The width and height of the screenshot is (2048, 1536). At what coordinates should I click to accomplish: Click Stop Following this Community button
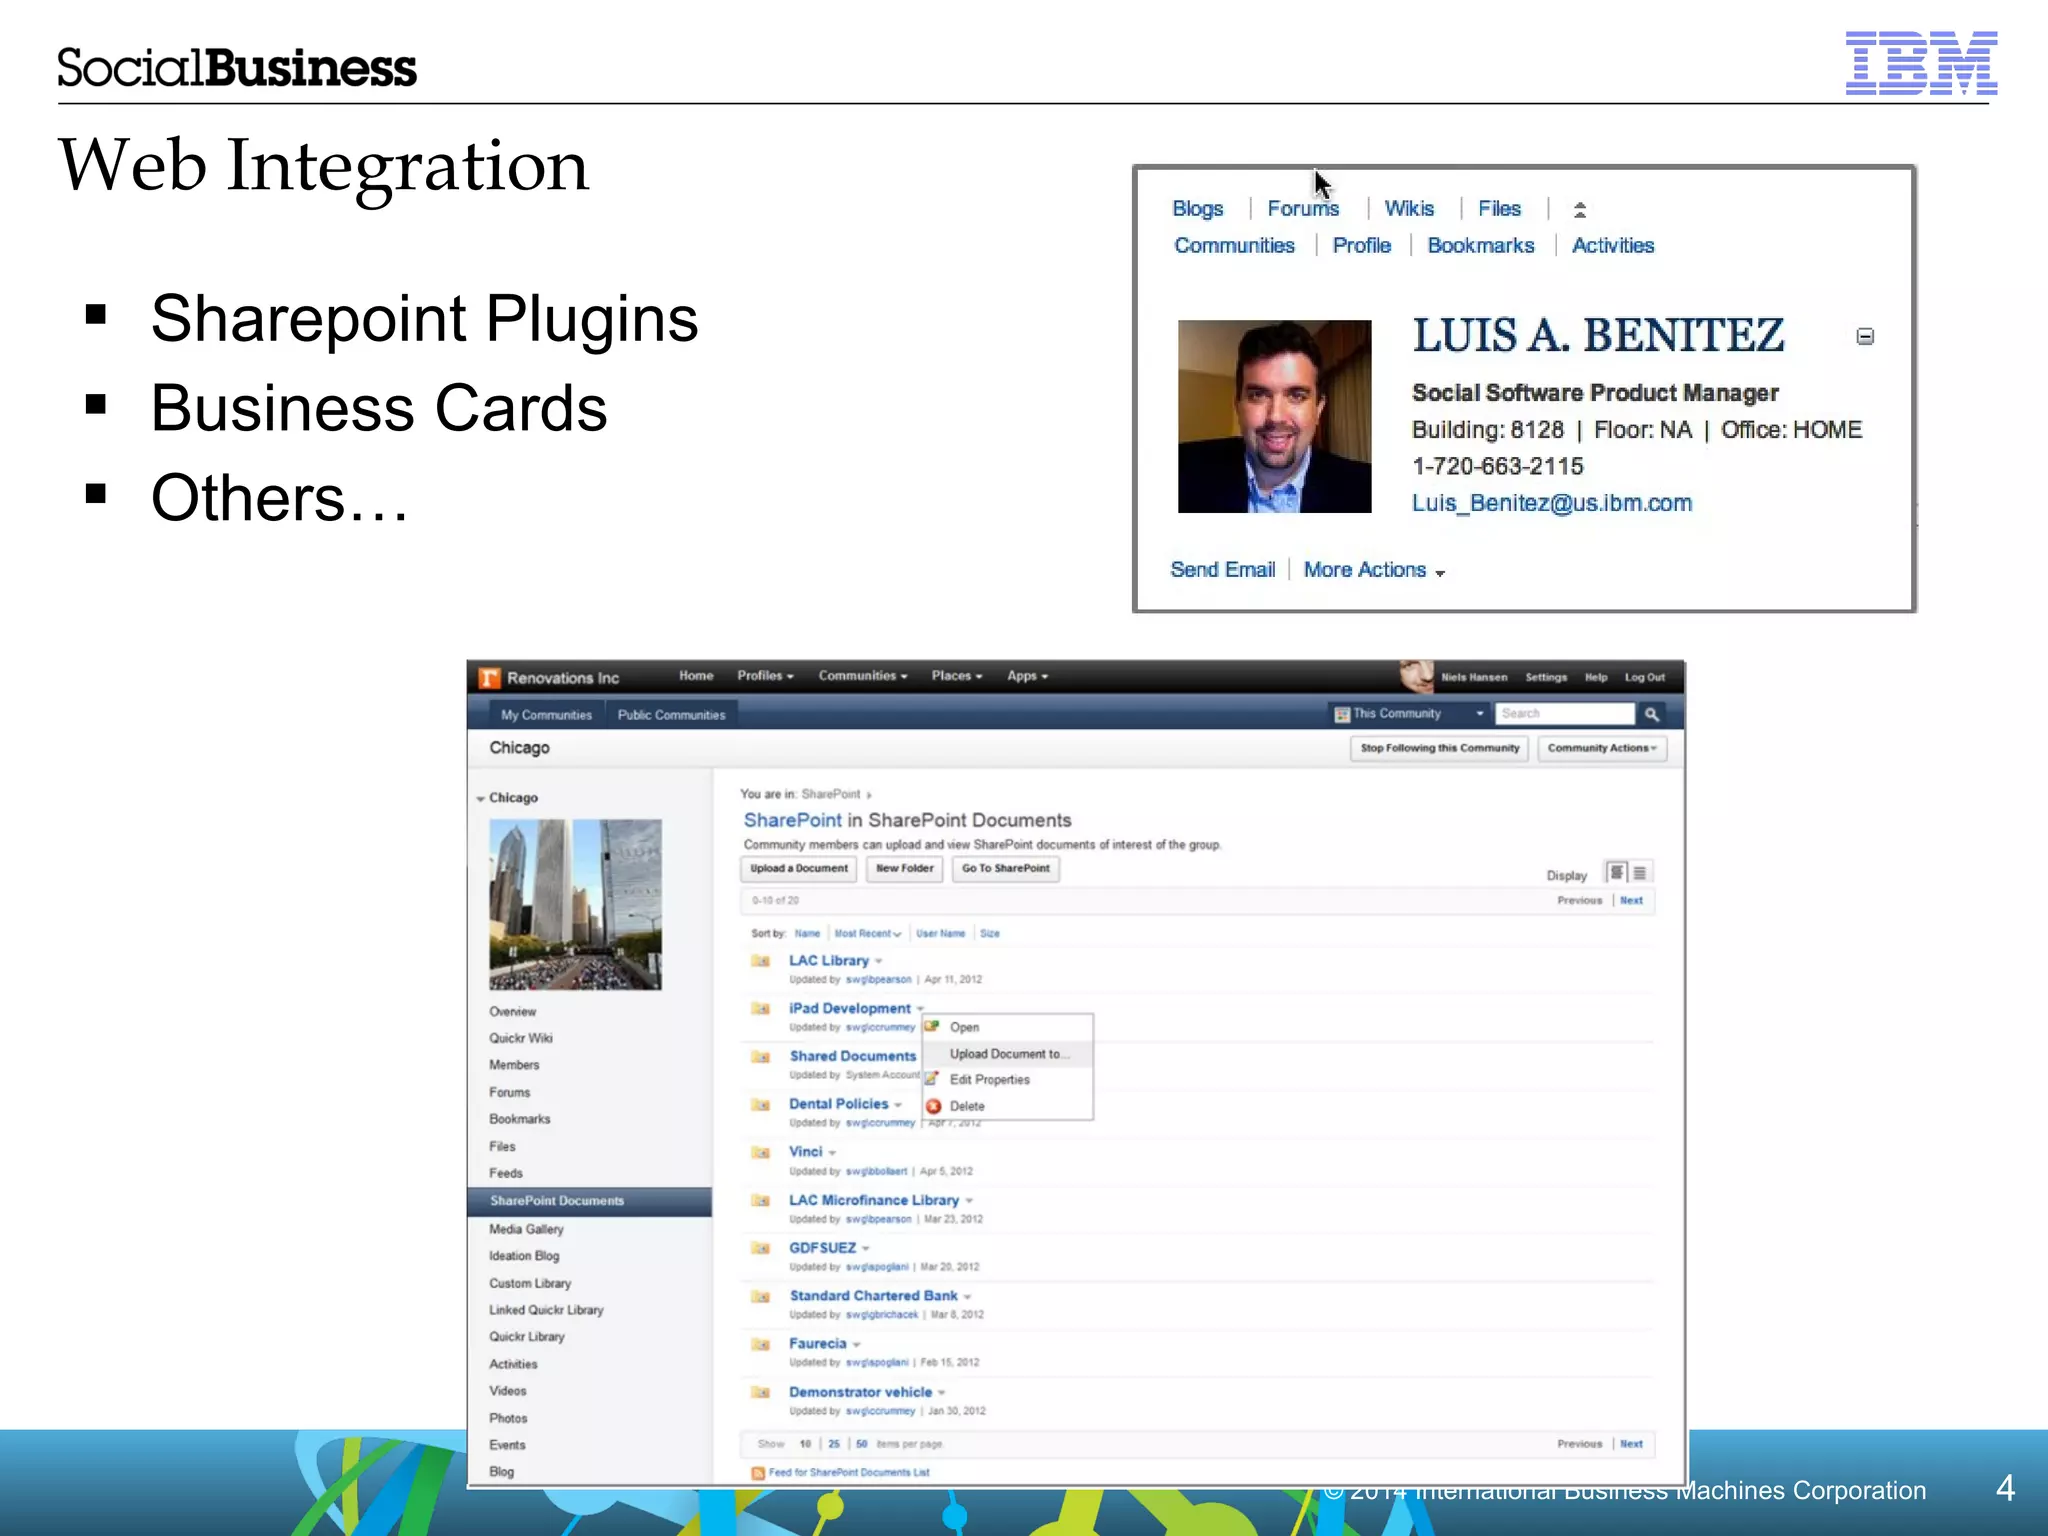tap(1439, 748)
